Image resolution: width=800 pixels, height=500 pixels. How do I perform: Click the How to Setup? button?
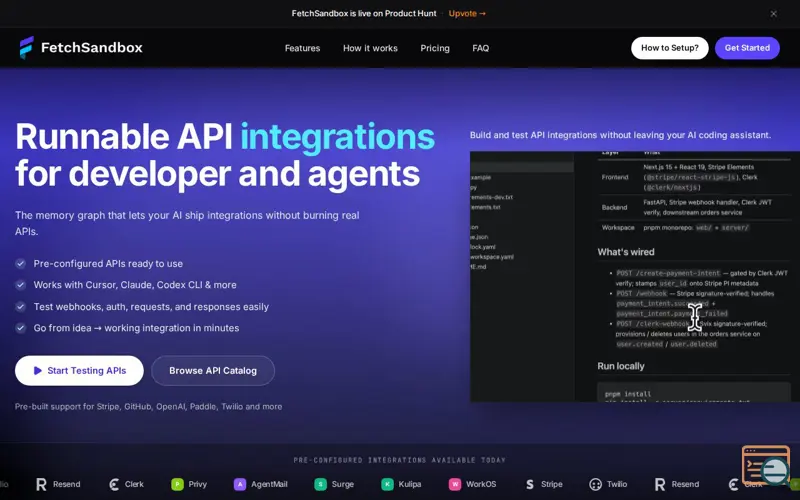coord(670,48)
